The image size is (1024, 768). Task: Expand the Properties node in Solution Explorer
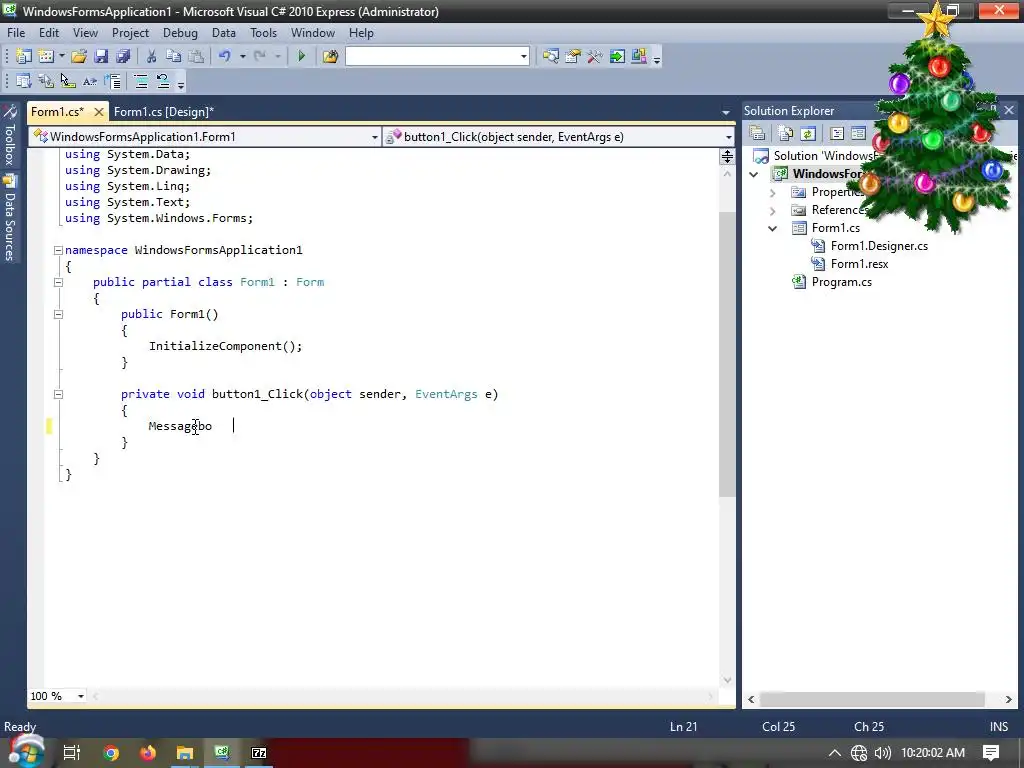[773, 193]
